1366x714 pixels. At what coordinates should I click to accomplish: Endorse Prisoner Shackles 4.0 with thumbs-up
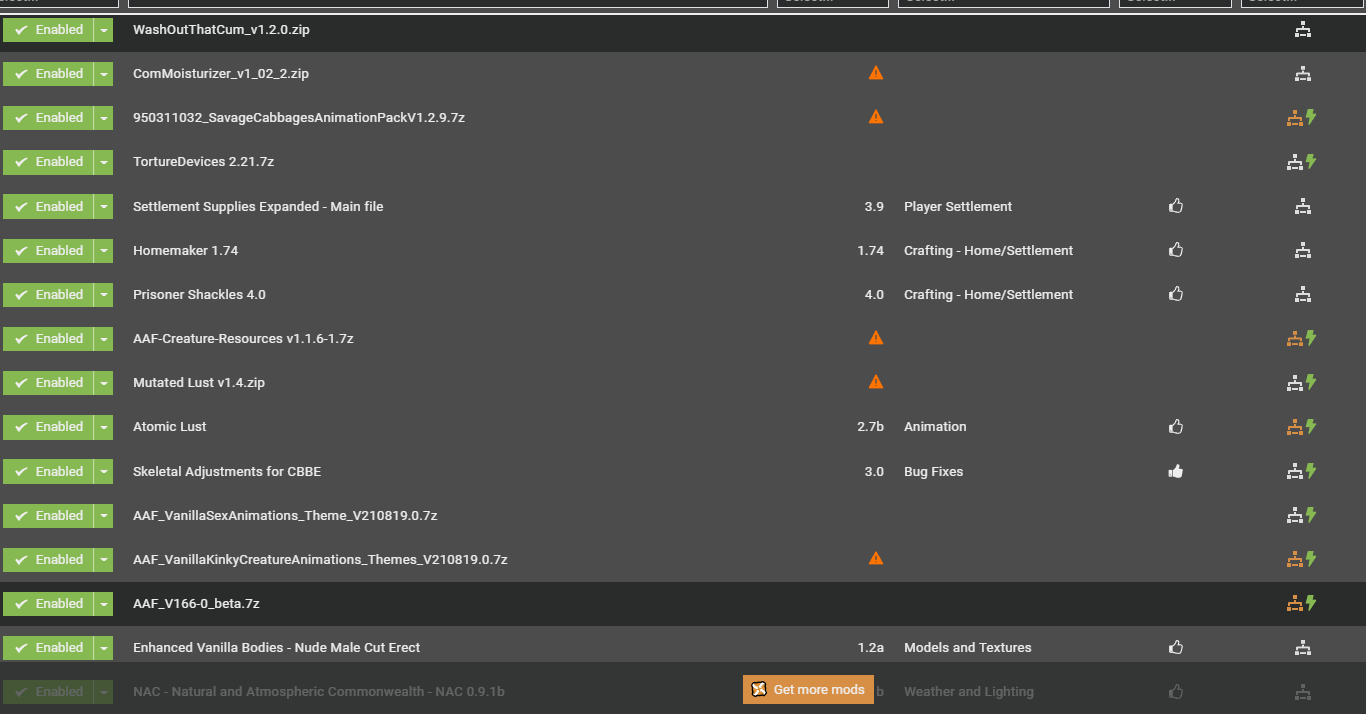pos(1176,294)
